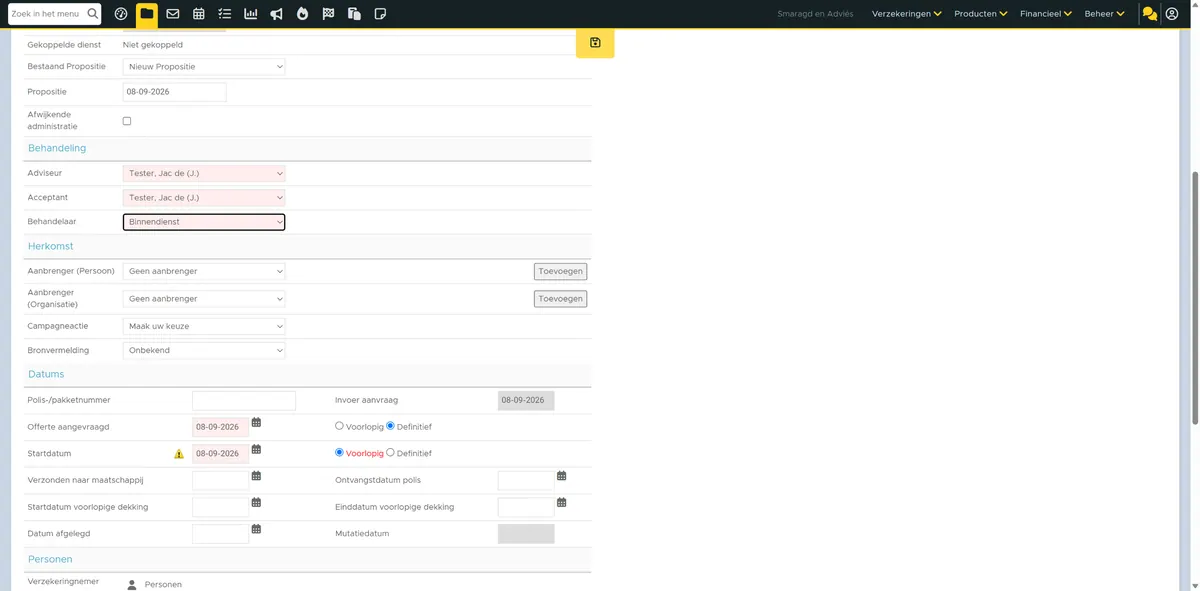Open the task checklist icon

tap(225, 14)
